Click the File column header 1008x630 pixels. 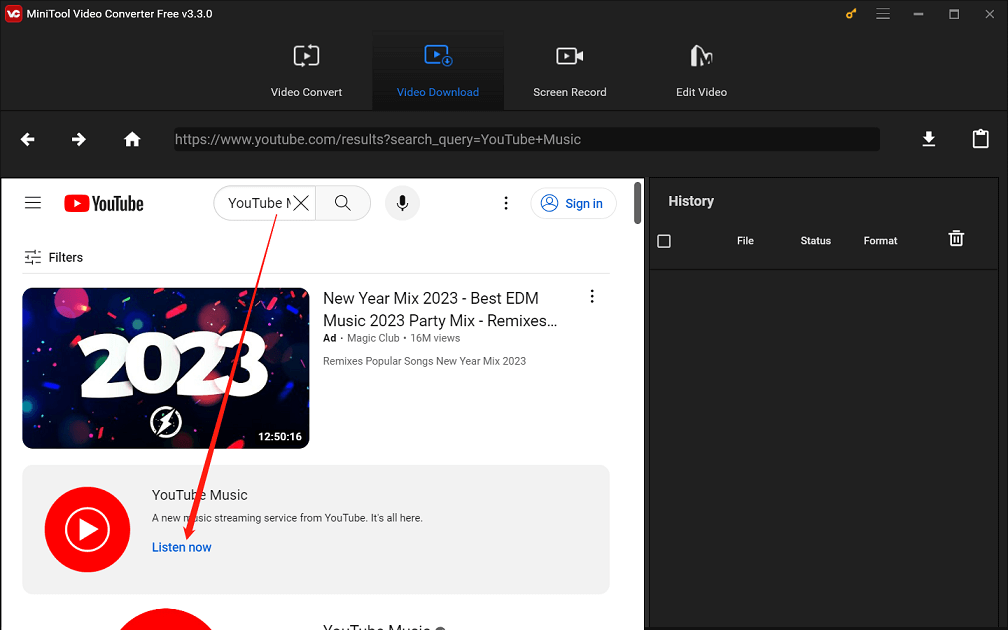(x=745, y=240)
